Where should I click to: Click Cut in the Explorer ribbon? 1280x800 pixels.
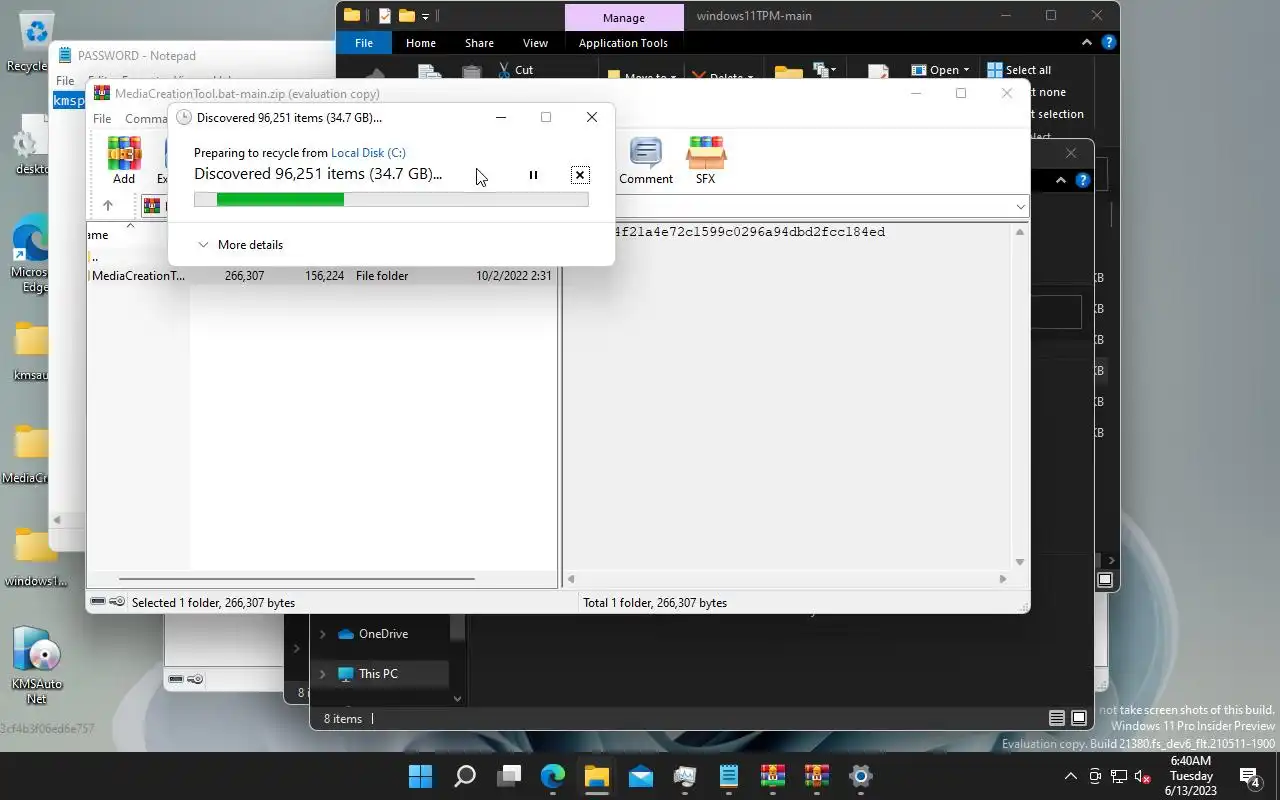click(514, 70)
